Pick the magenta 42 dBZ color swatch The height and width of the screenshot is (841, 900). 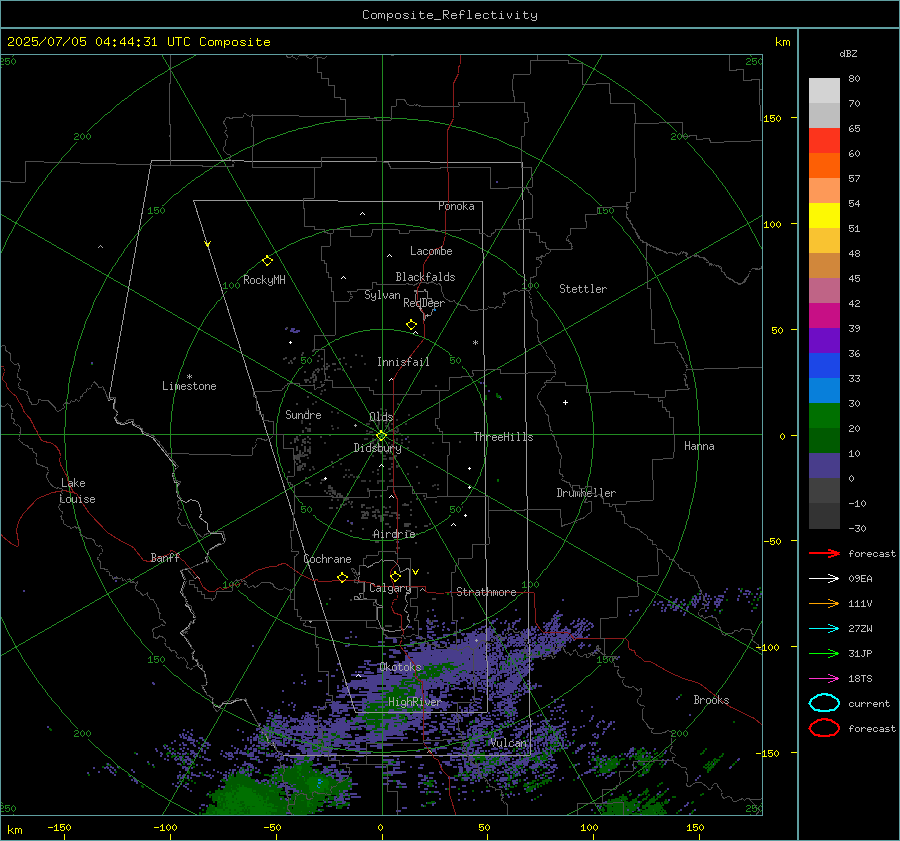click(x=824, y=315)
